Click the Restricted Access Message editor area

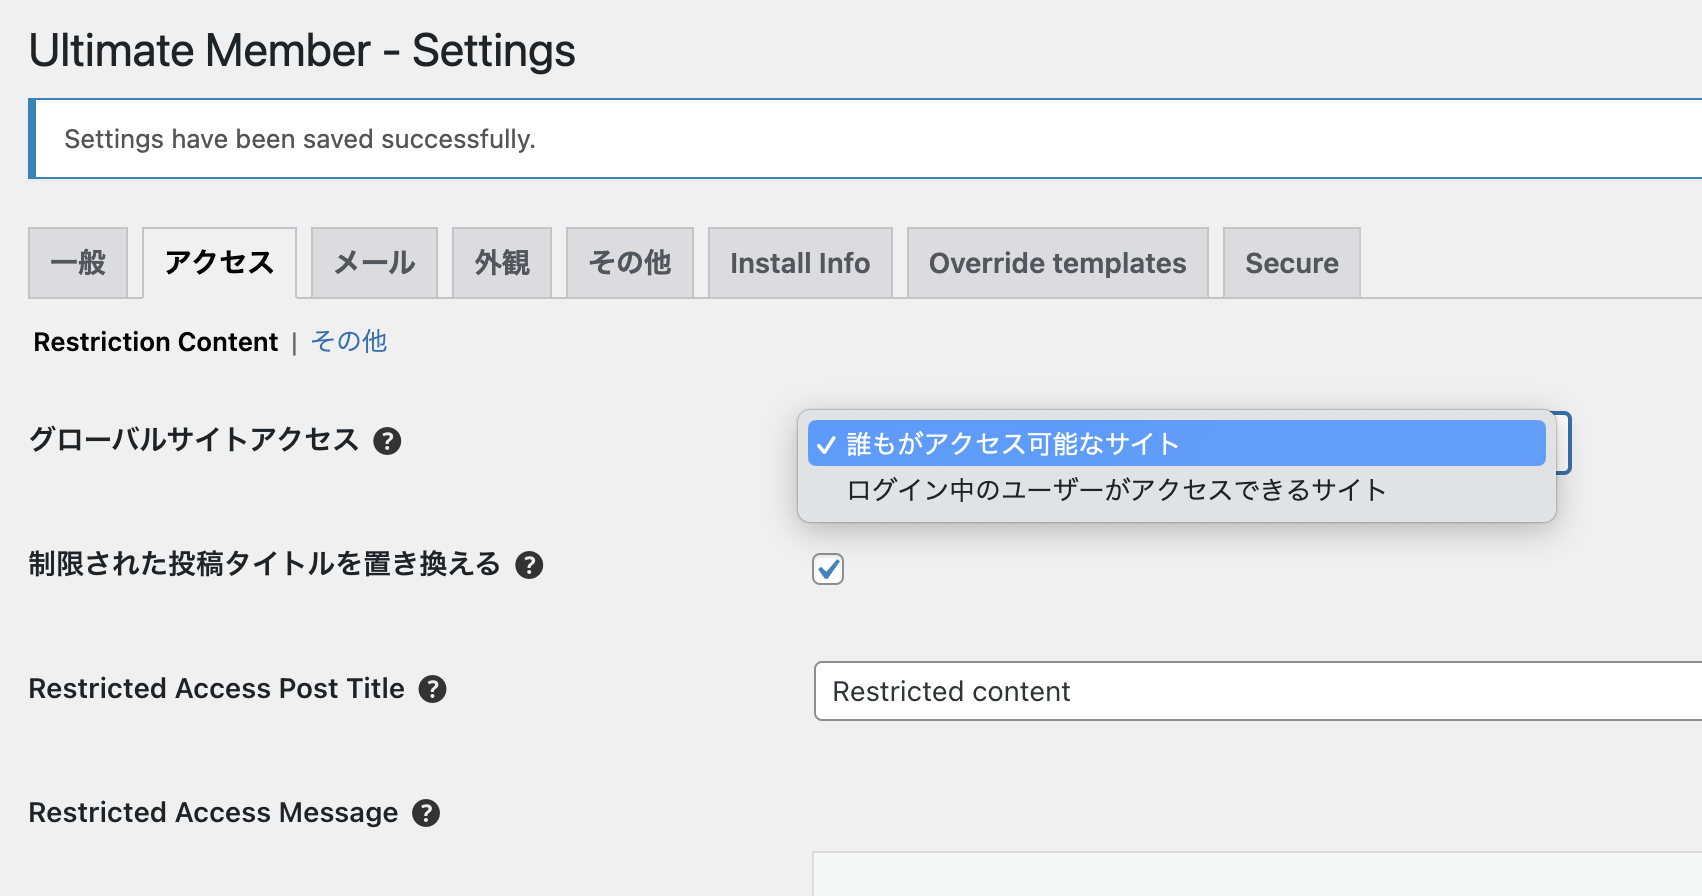point(1258,874)
